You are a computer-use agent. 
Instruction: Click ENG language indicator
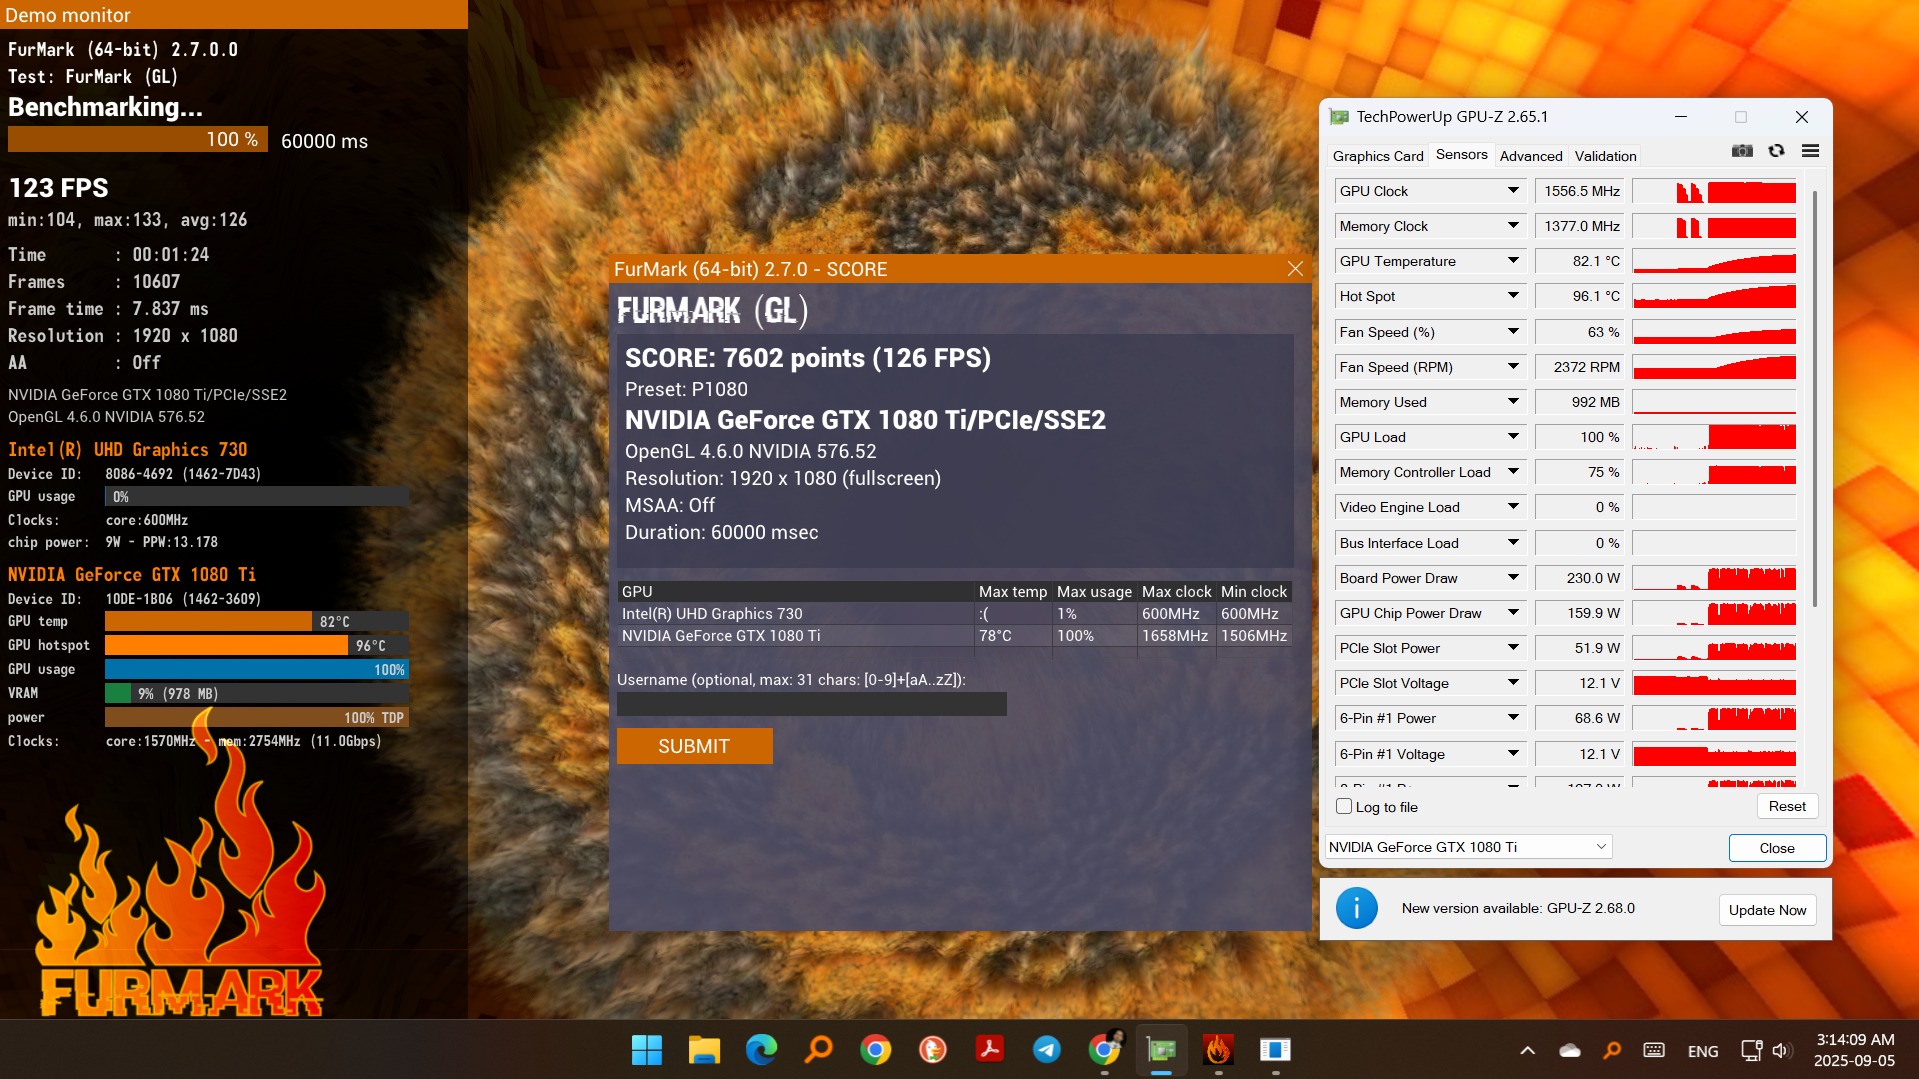(x=1703, y=1051)
